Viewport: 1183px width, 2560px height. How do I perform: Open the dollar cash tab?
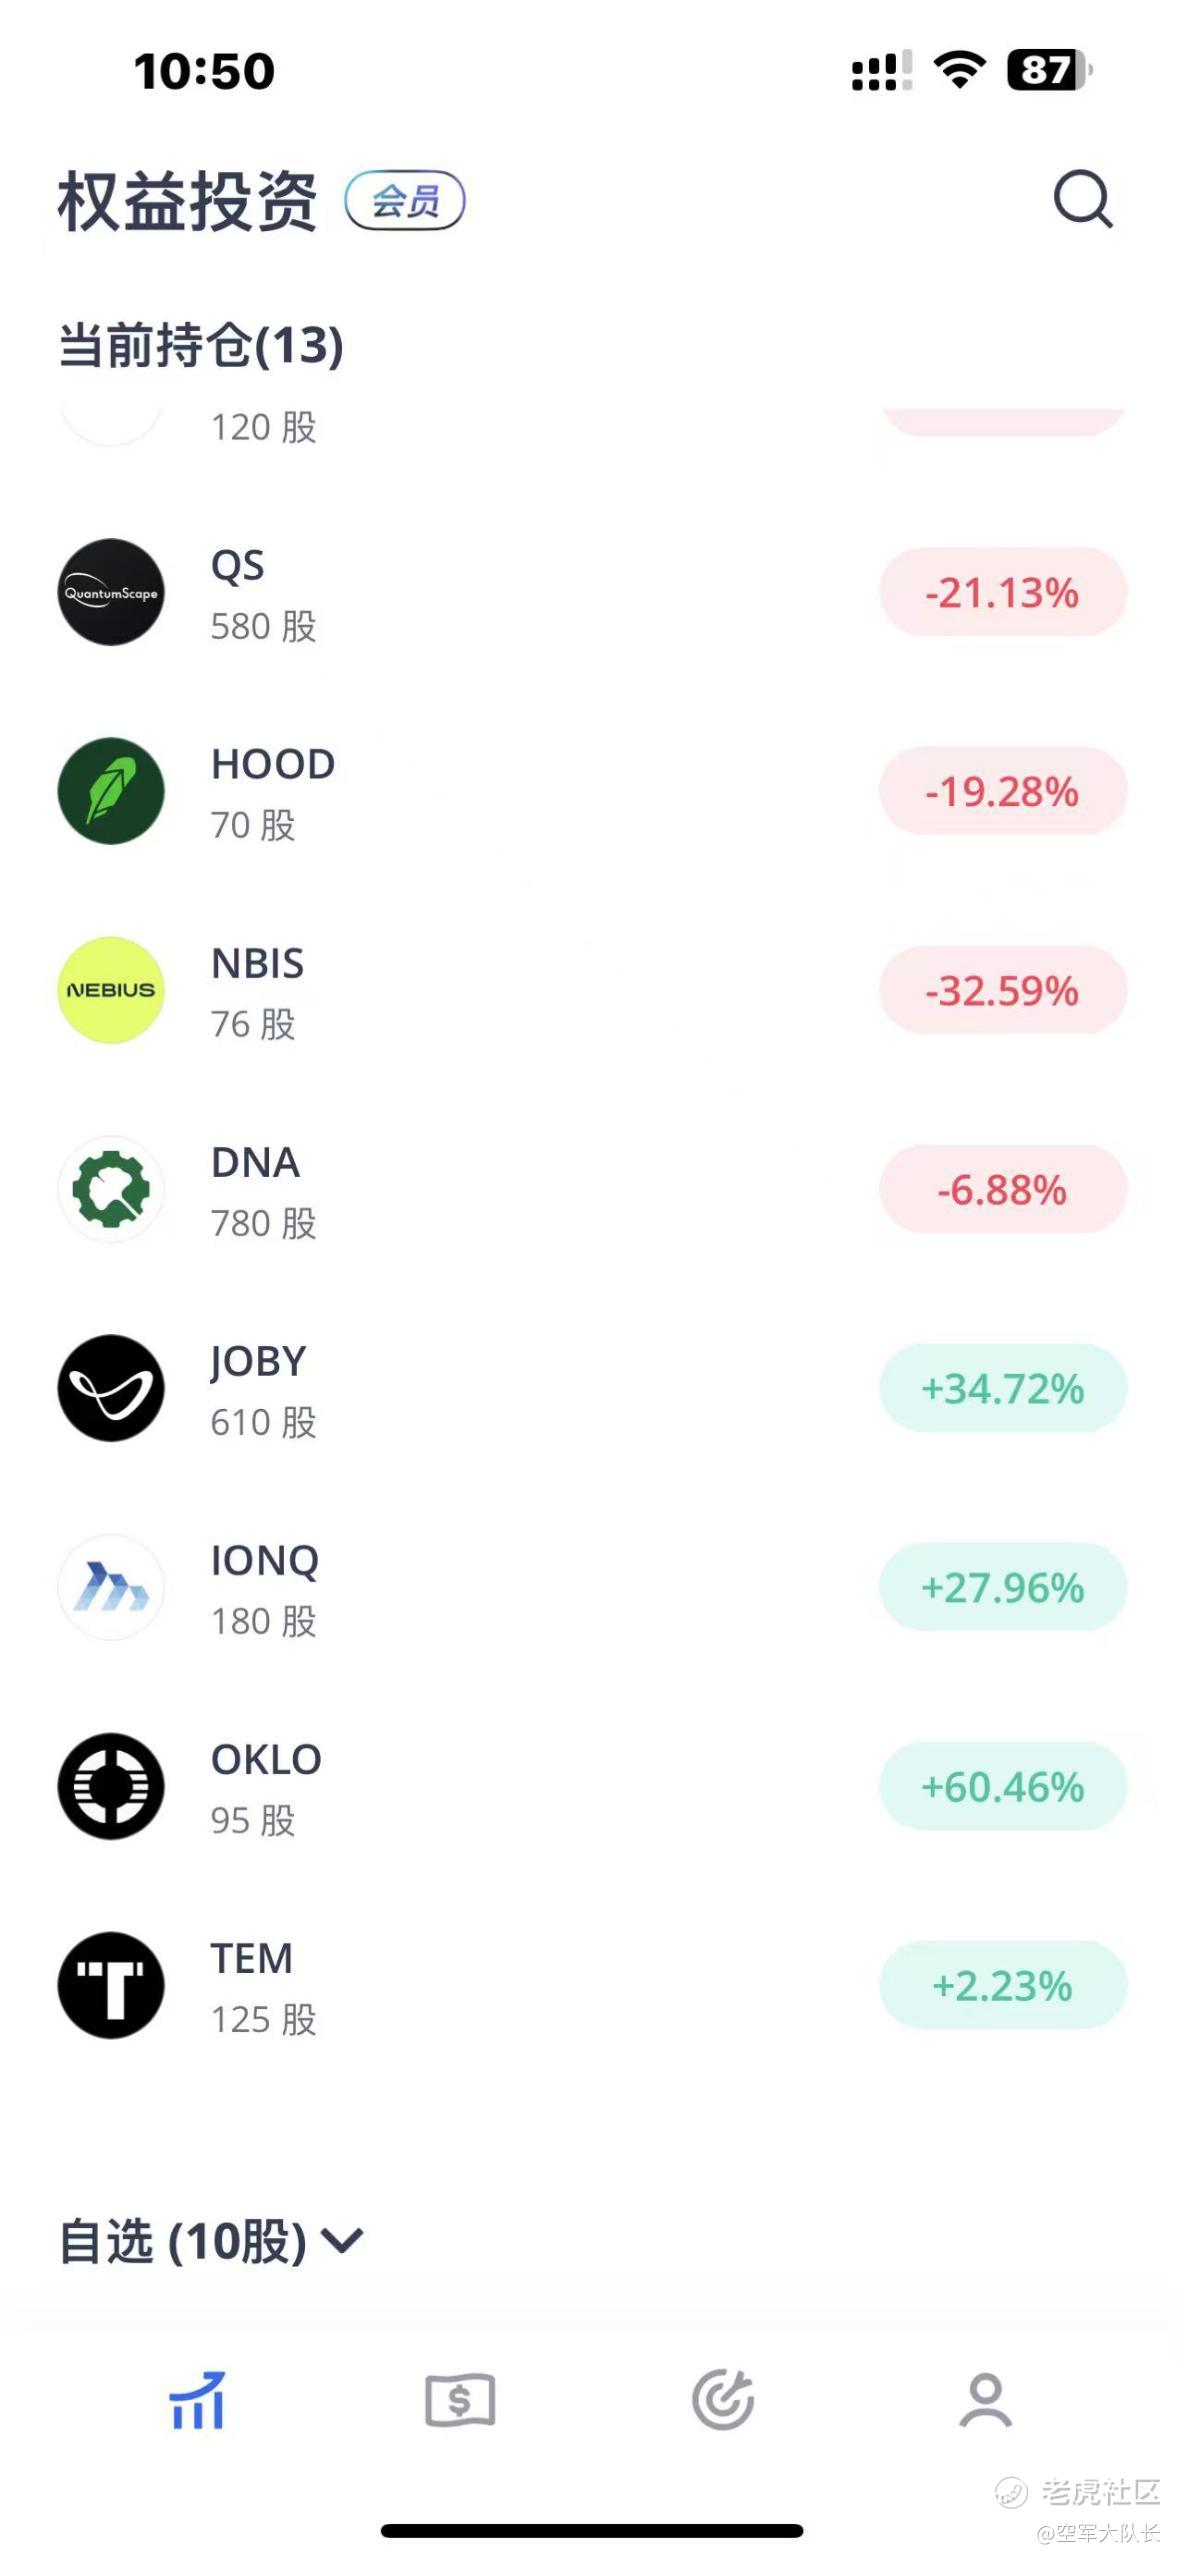pyautogui.click(x=460, y=2400)
